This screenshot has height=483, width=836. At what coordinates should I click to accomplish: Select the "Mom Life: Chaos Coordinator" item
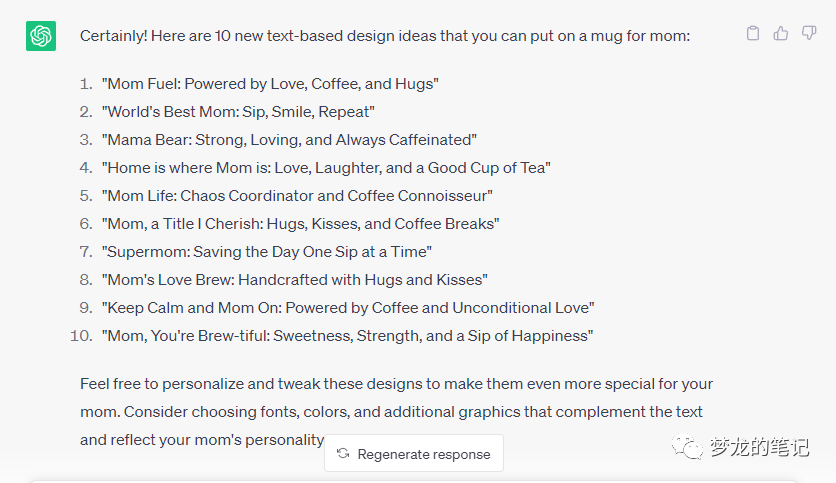(x=297, y=196)
